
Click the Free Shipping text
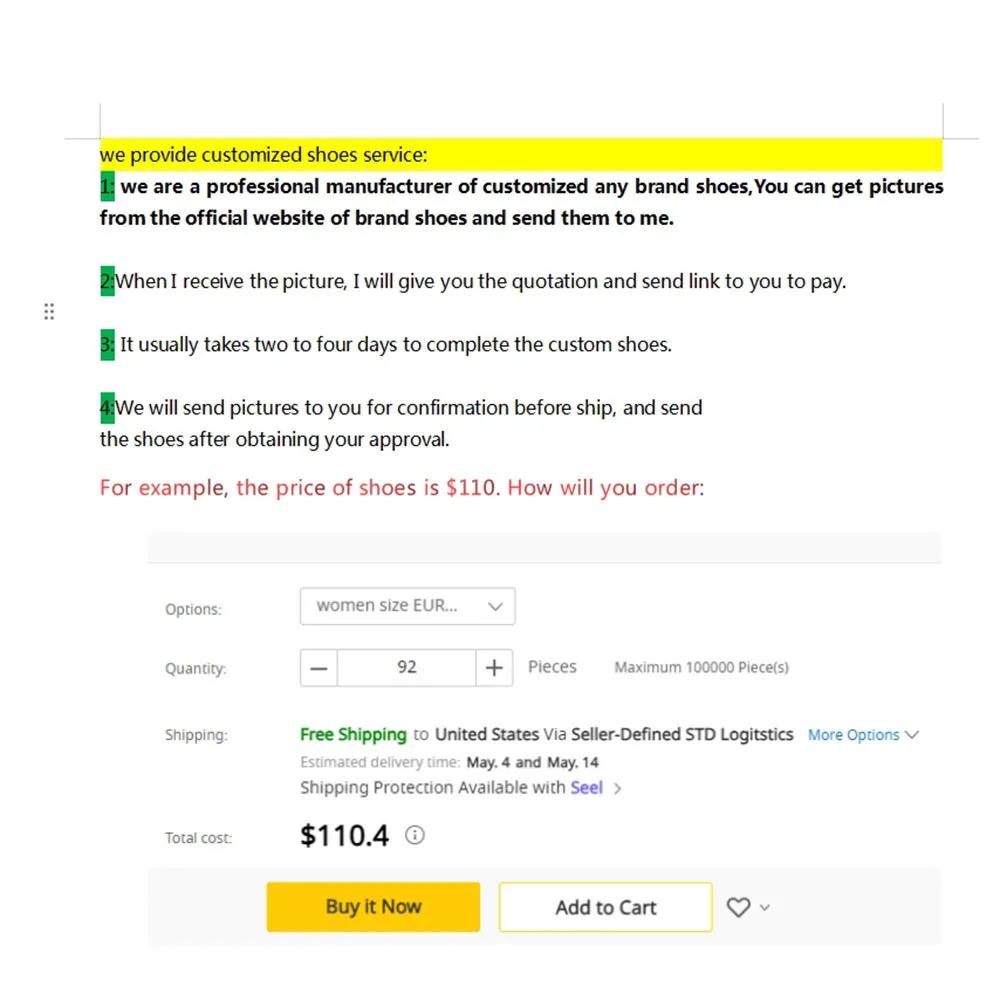click(x=353, y=735)
